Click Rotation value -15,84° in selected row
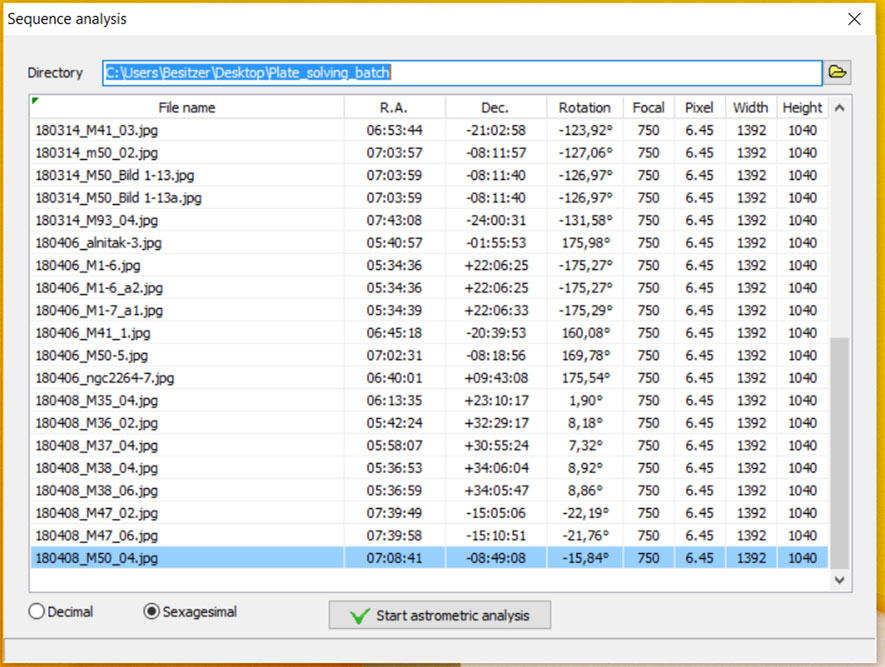Screen dimensions: 885x667 [585, 558]
